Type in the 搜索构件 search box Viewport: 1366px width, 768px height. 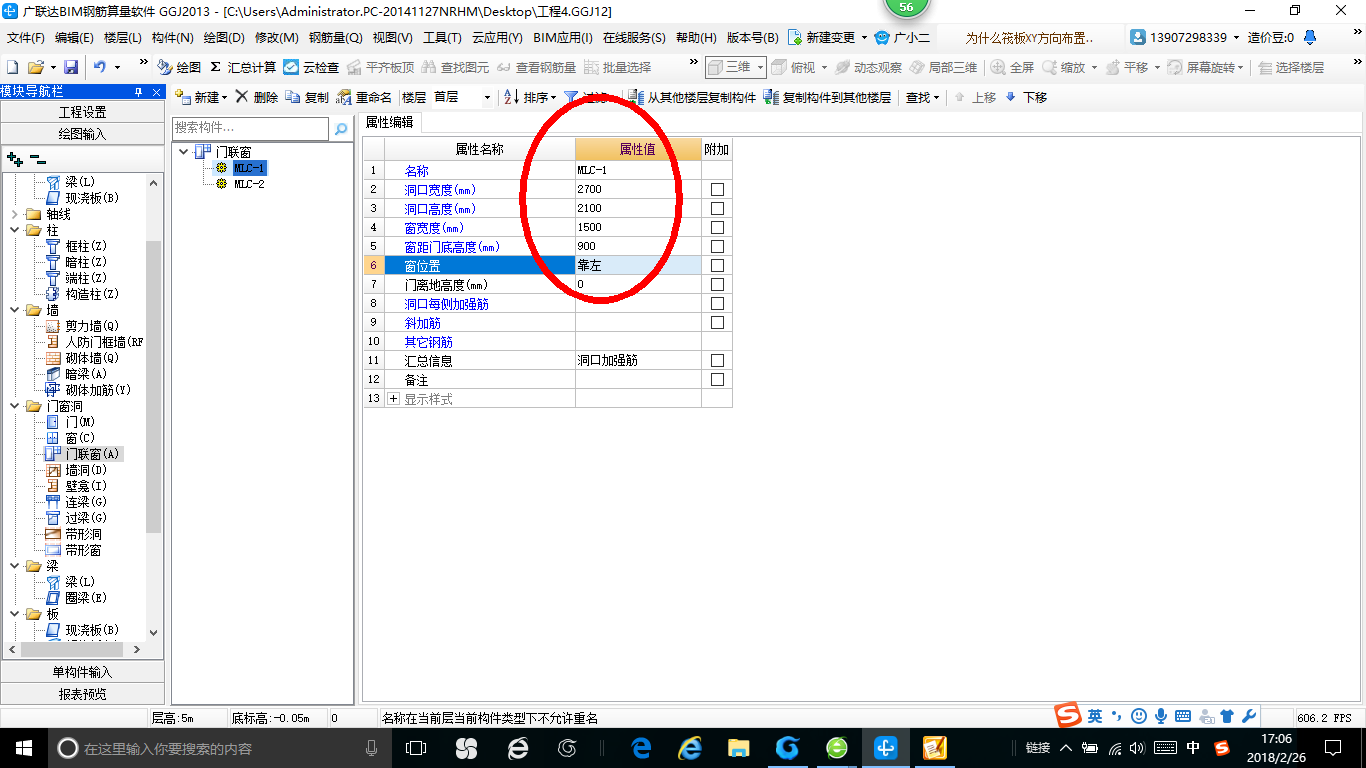250,128
